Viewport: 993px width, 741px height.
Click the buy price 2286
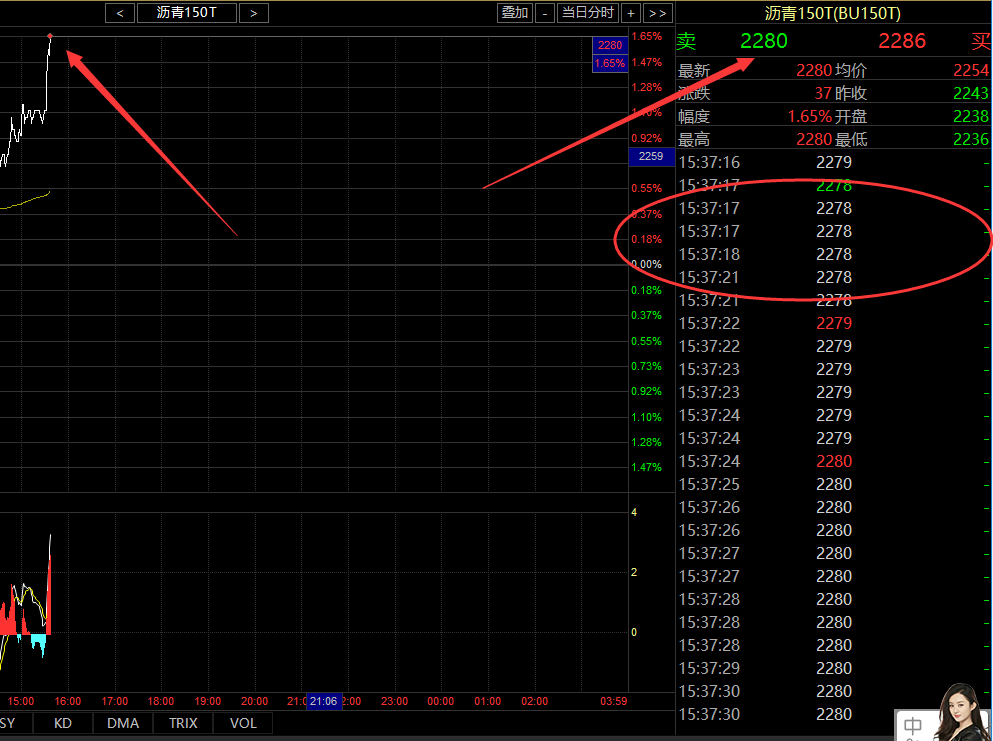[x=902, y=41]
